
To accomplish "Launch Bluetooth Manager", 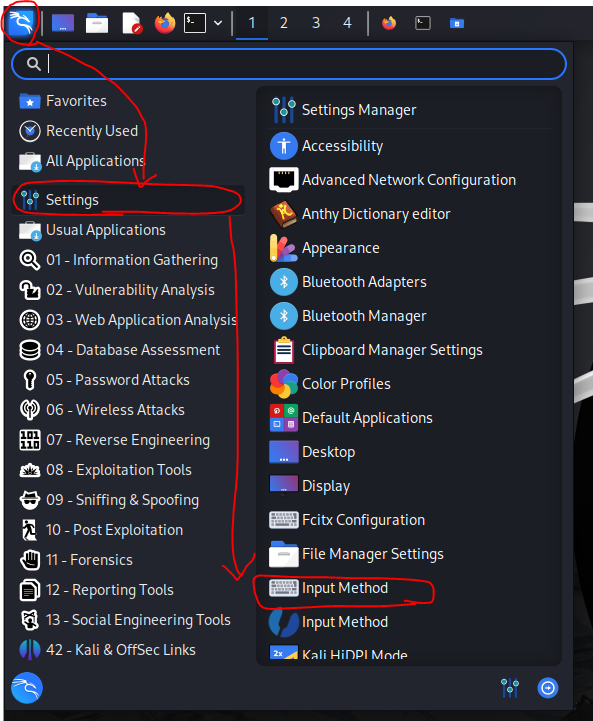I will [x=409, y=316].
